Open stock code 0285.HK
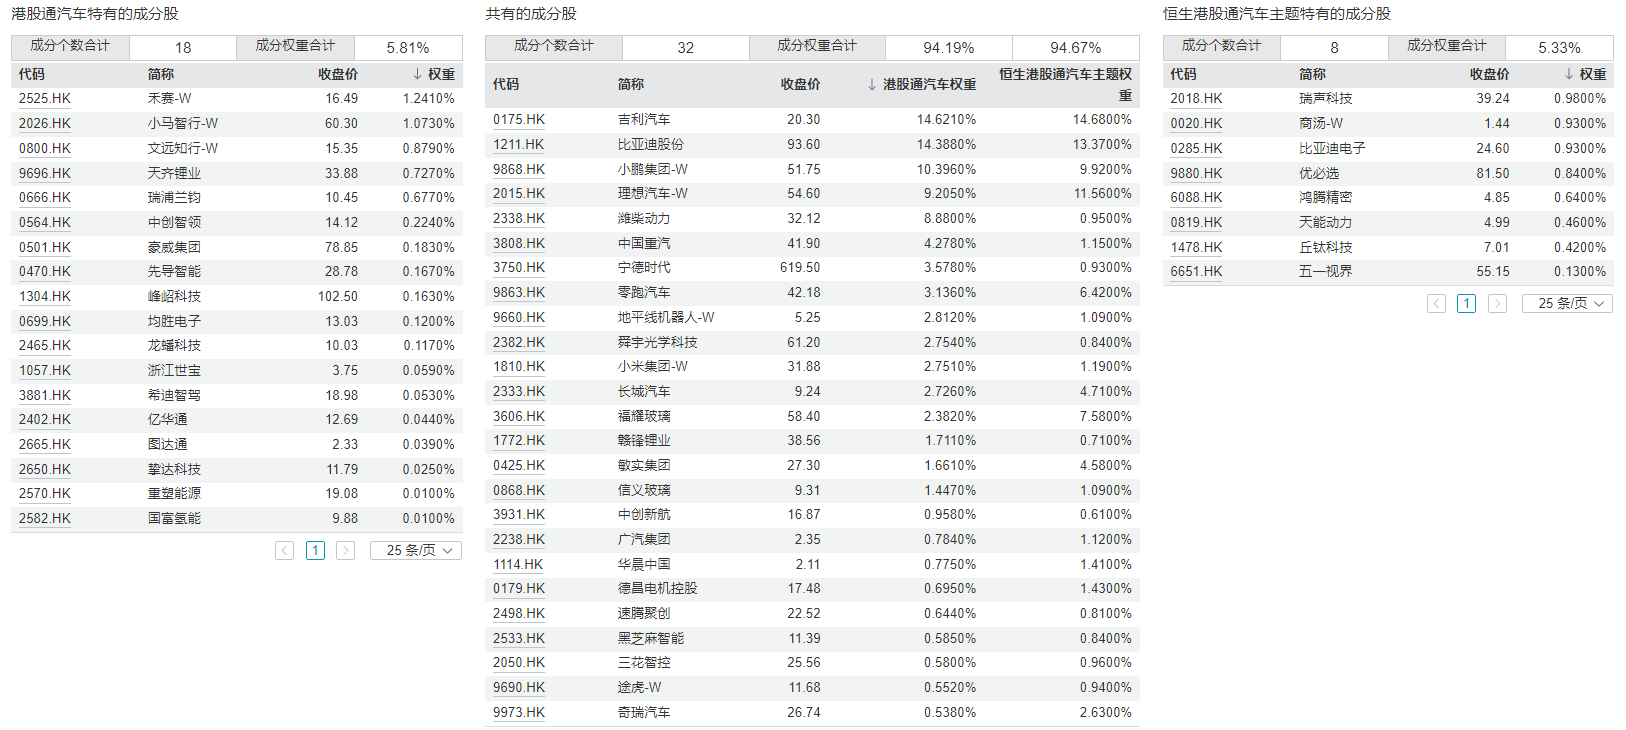This screenshot has width=1626, height=730. coord(1197,148)
